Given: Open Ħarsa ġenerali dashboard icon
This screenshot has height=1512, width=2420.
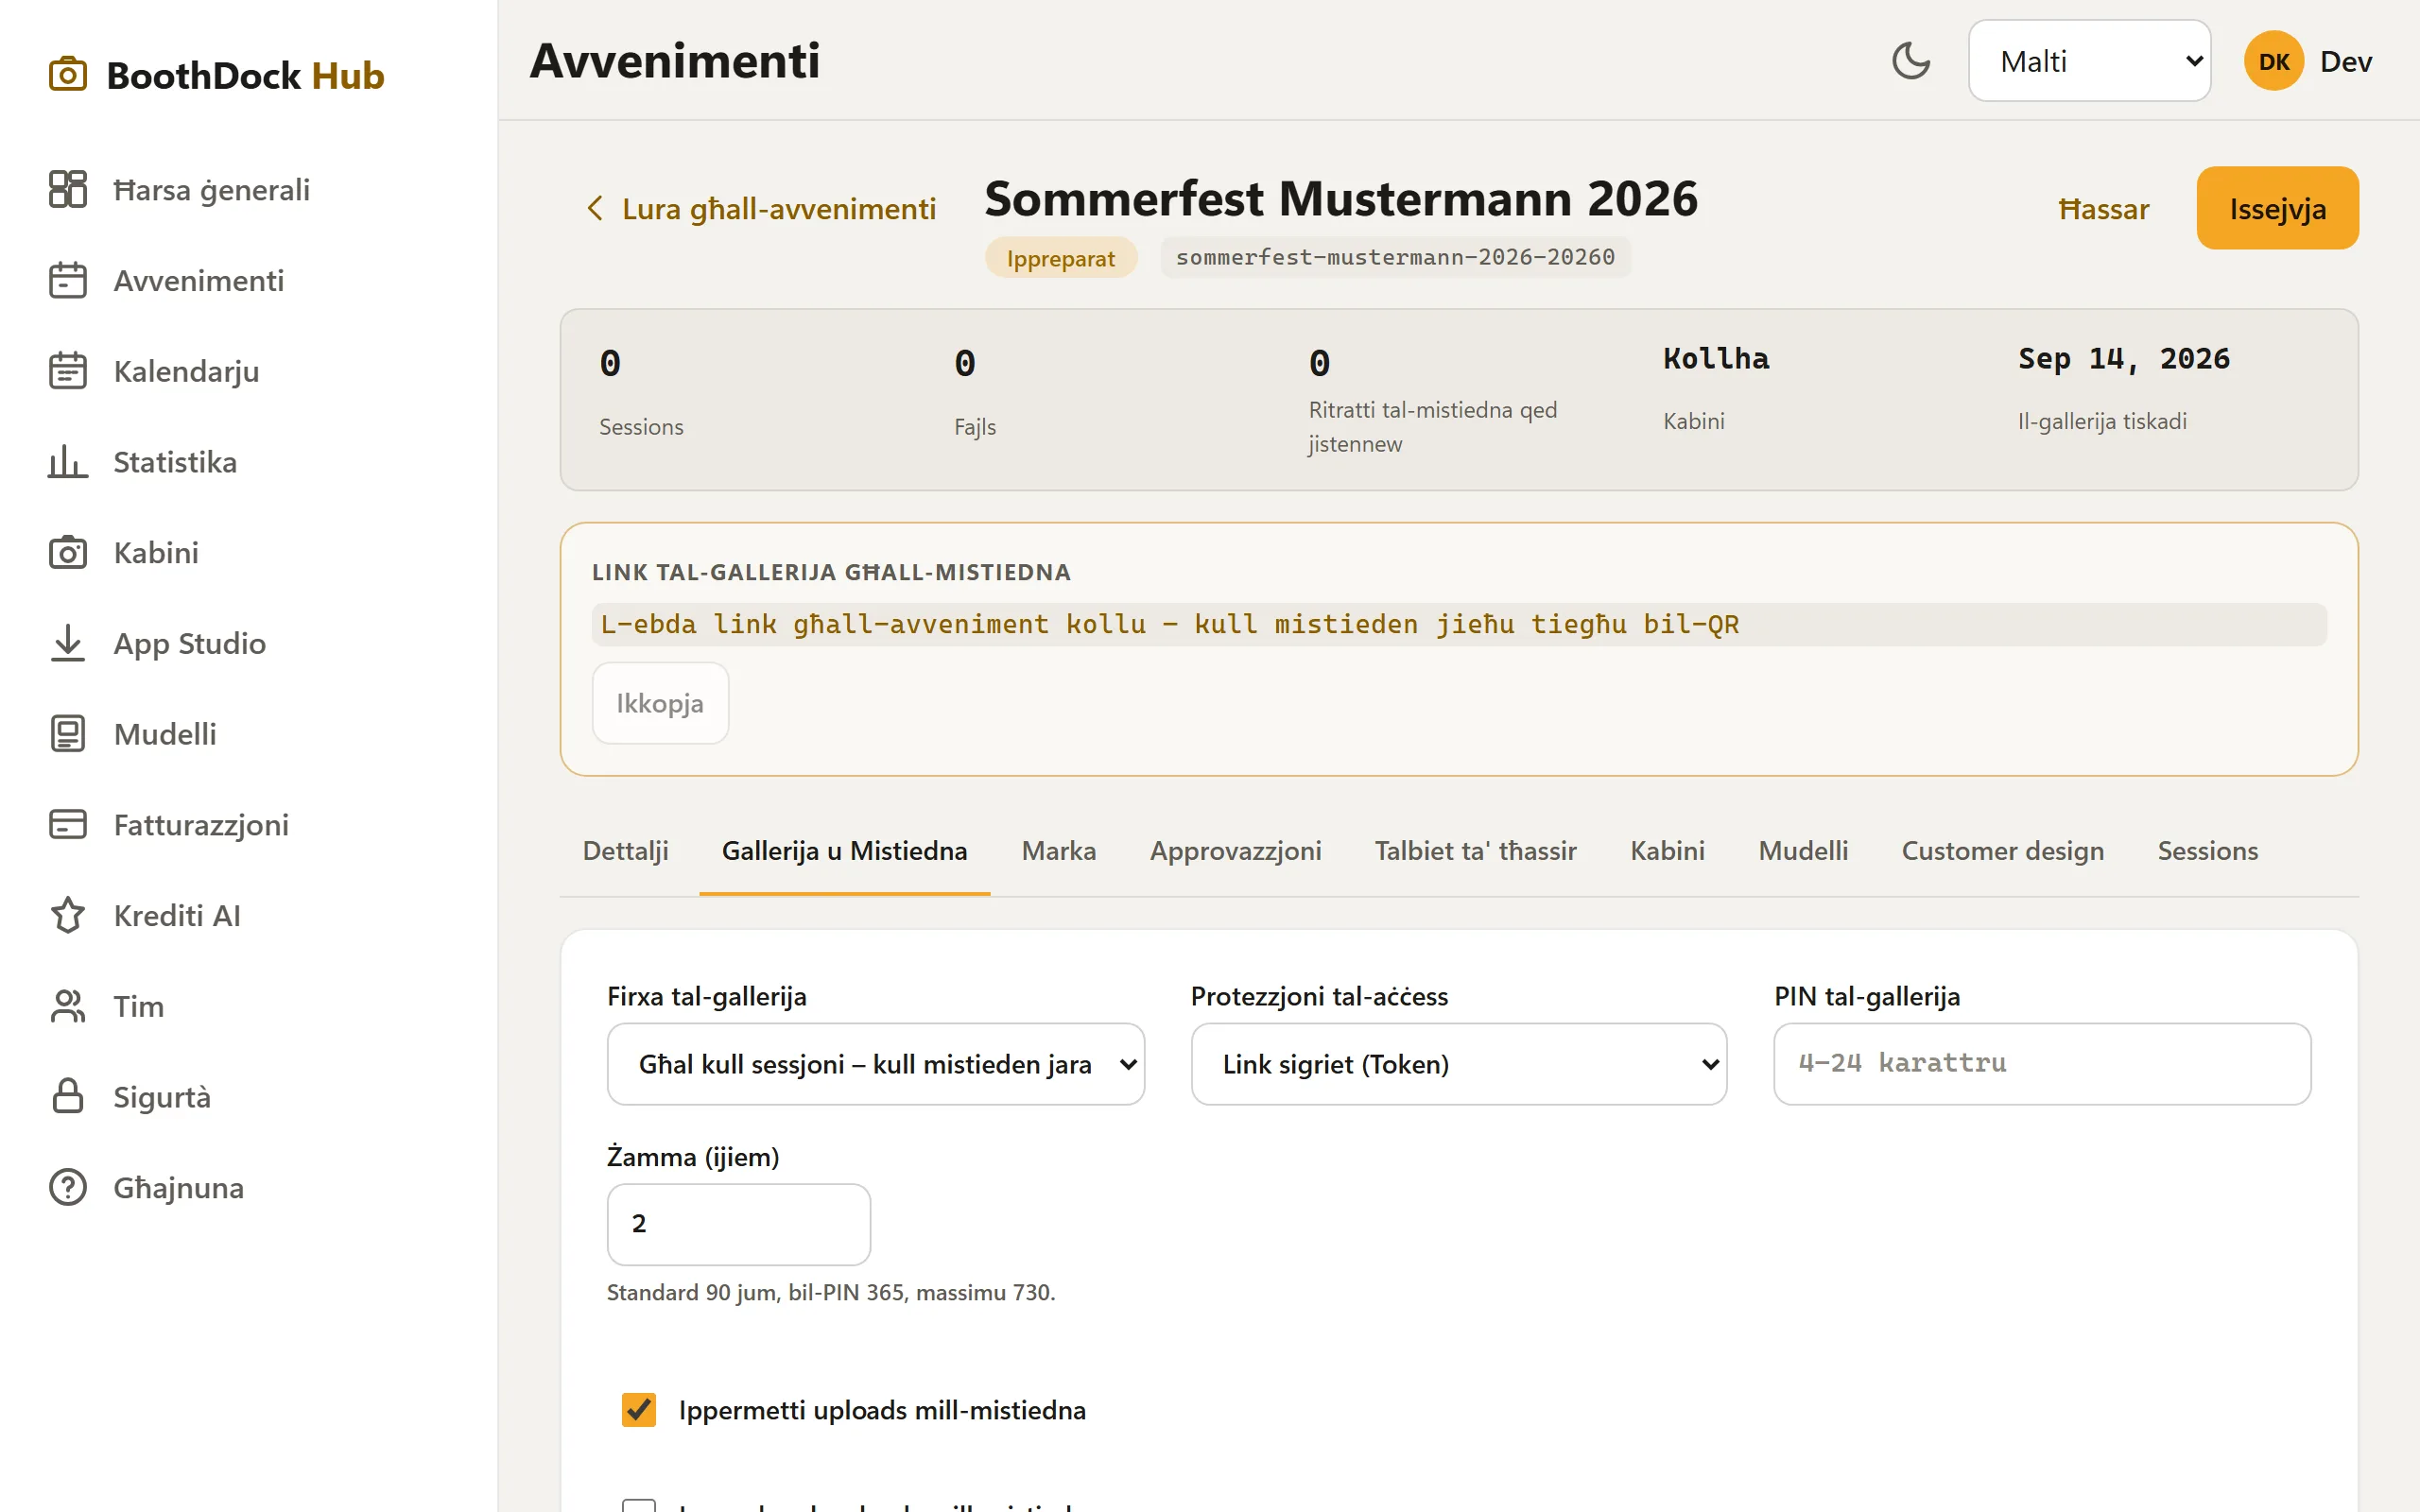Looking at the screenshot, I should pyautogui.click(x=68, y=189).
